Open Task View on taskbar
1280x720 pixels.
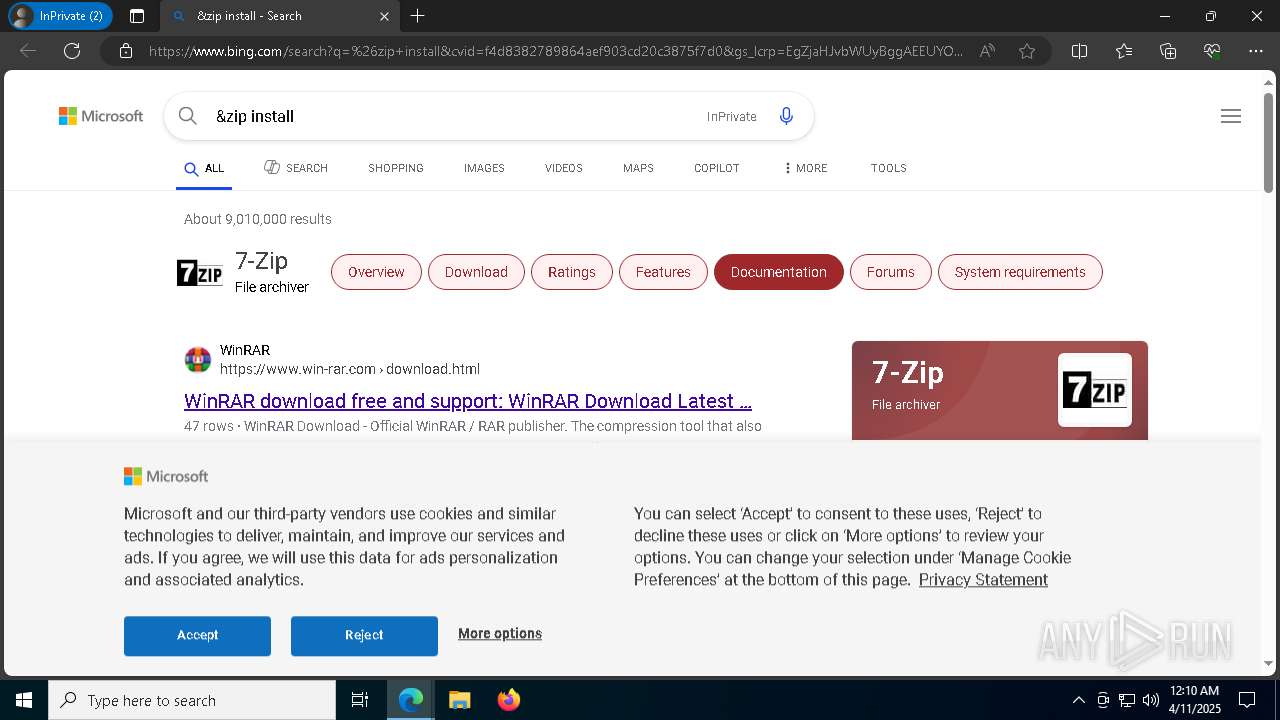[x=360, y=700]
